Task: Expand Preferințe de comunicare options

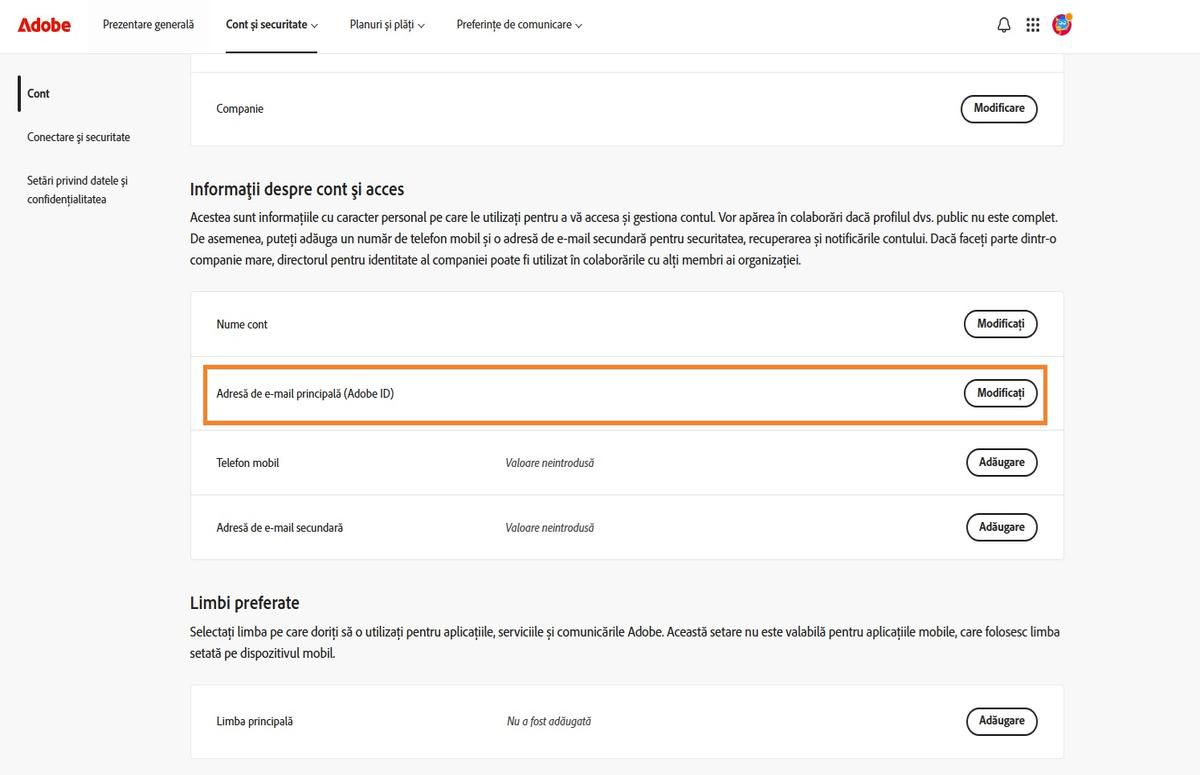Action: click(x=519, y=25)
